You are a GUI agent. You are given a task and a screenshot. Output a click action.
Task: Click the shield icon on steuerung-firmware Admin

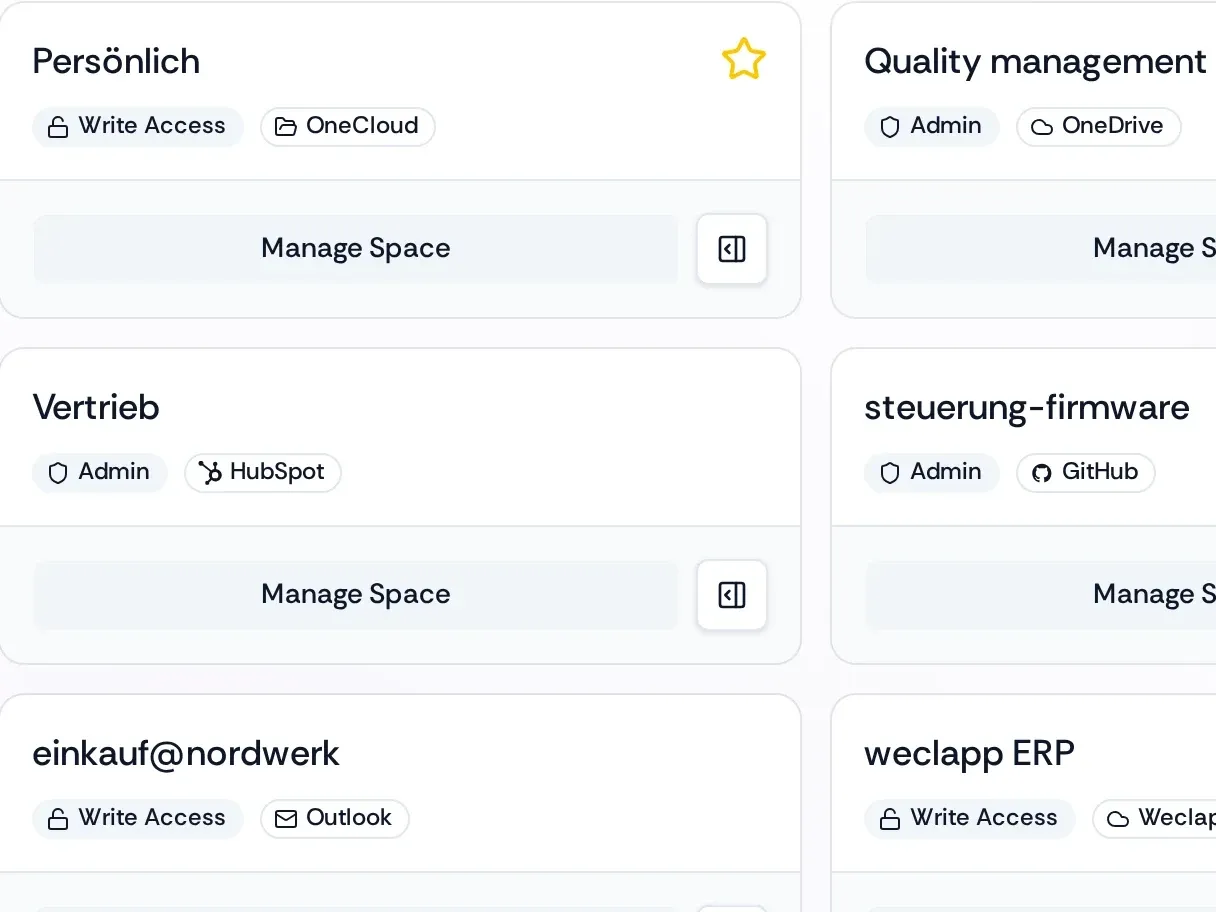click(890, 473)
